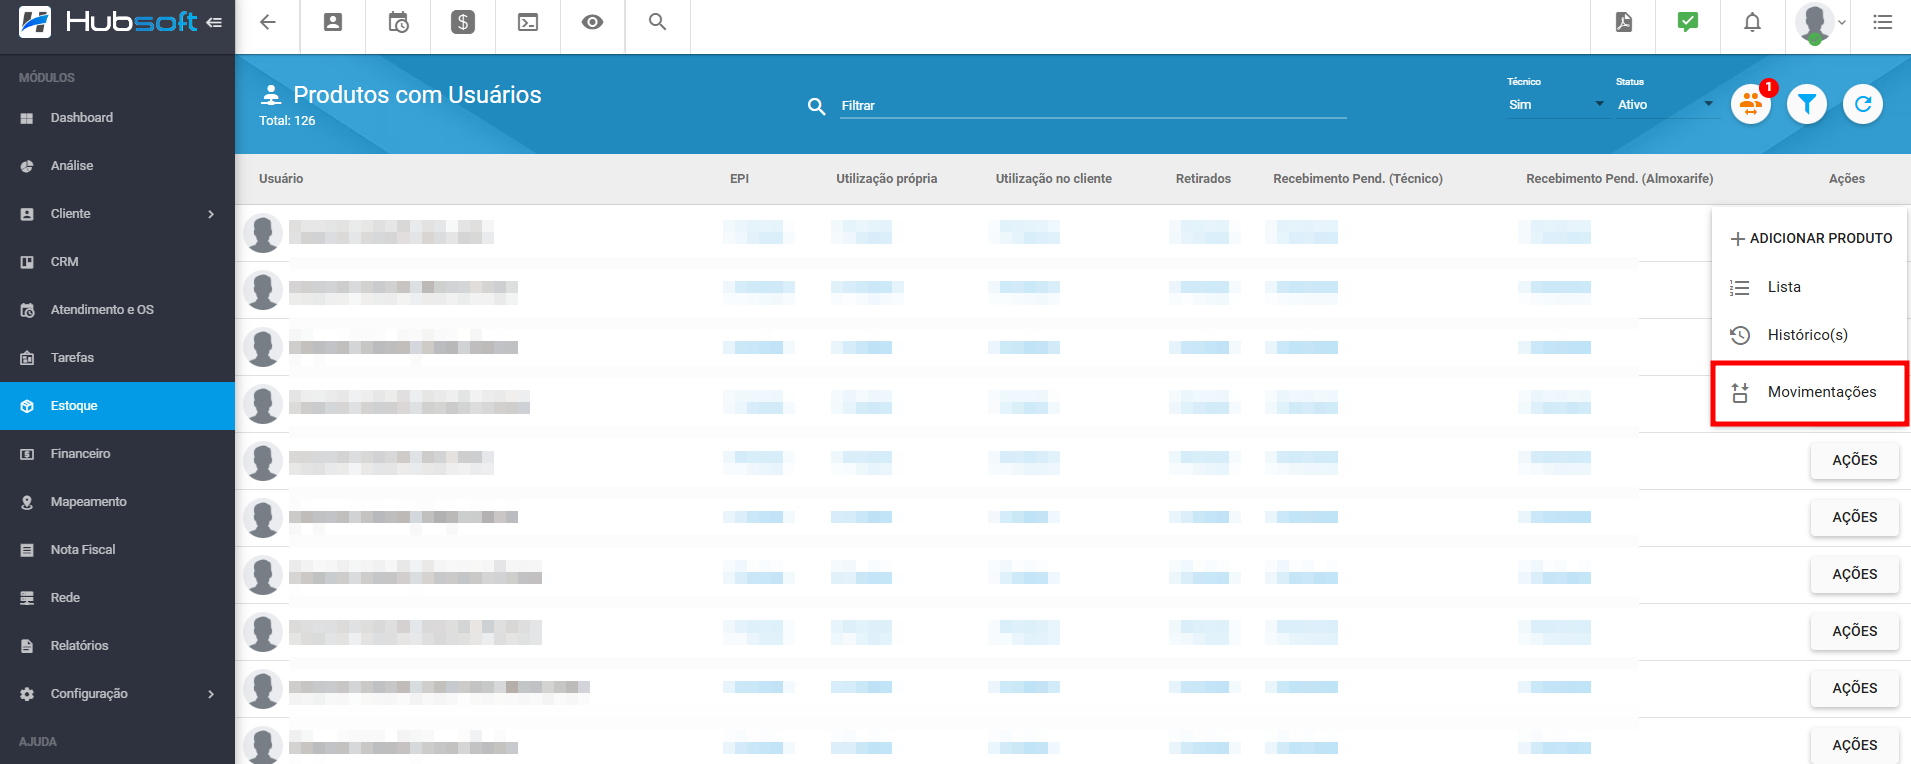The image size is (1911, 764).
Task: Open the Técnico dropdown set to Sim
Action: (x=1556, y=104)
